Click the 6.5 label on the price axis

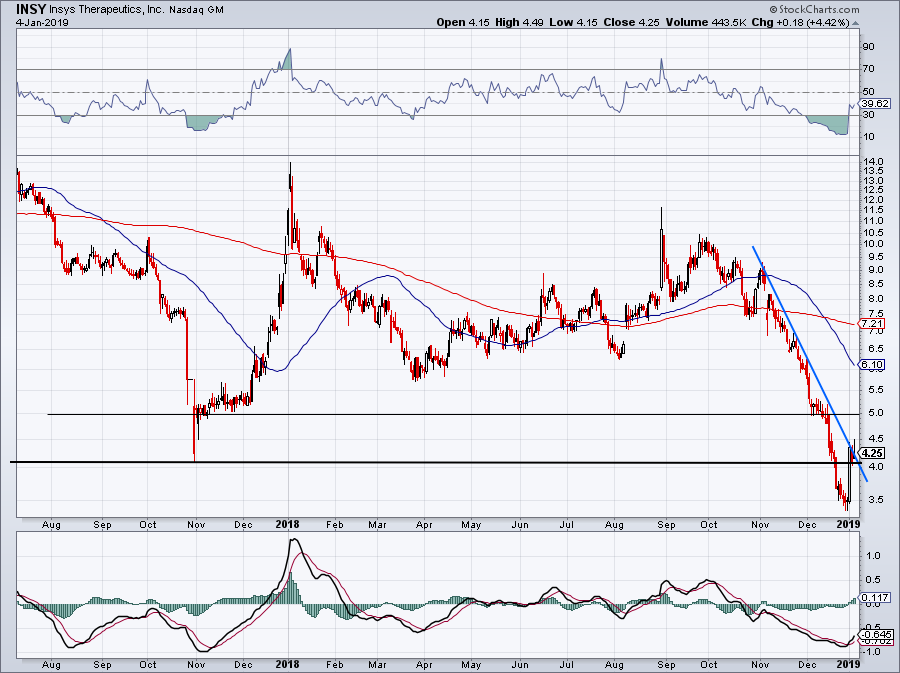point(875,349)
